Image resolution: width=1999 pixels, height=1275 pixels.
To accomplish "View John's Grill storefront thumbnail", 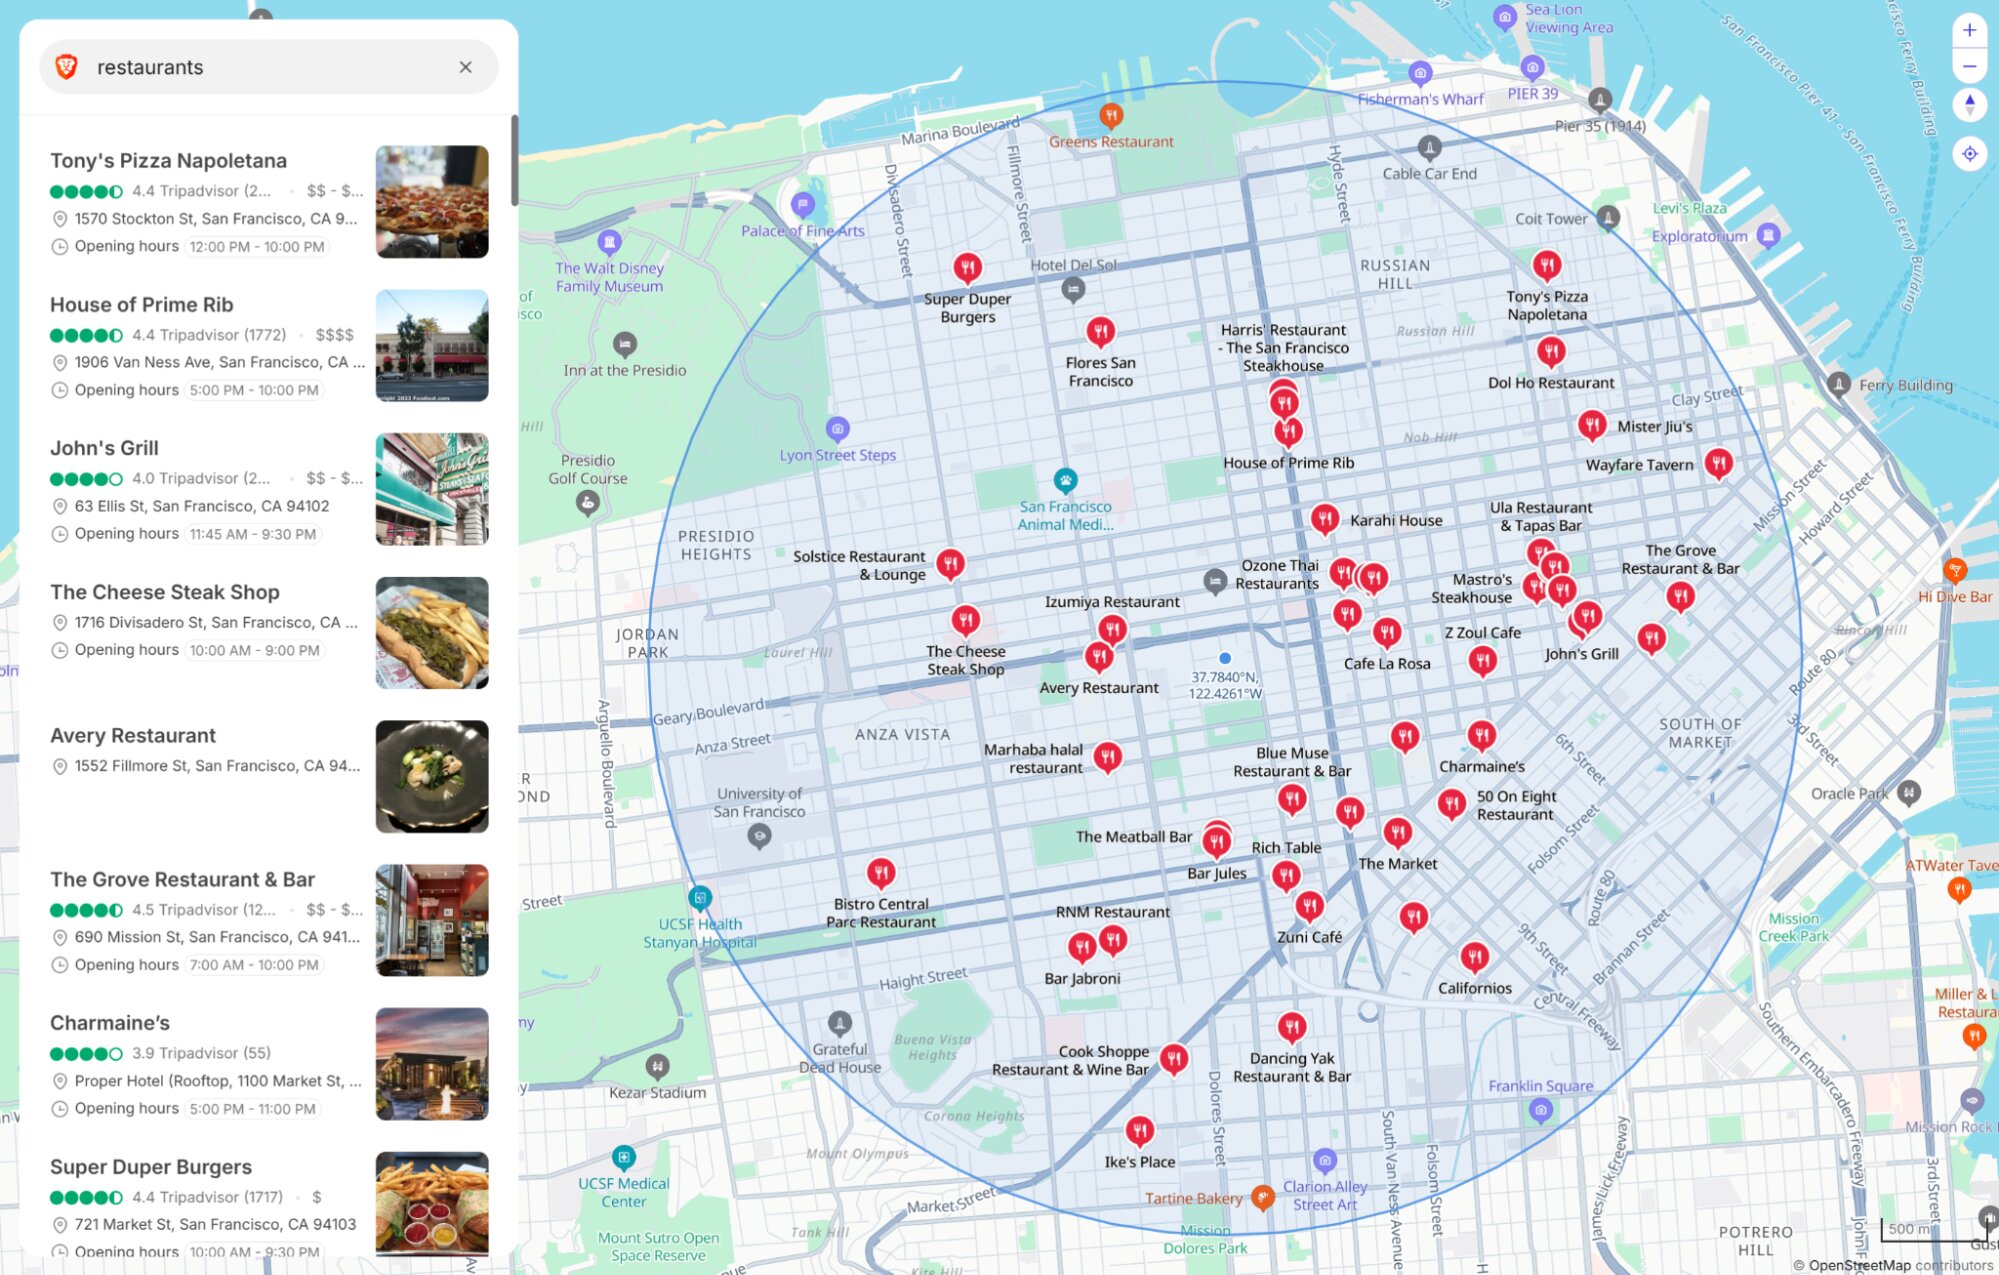I will (x=432, y=489).
